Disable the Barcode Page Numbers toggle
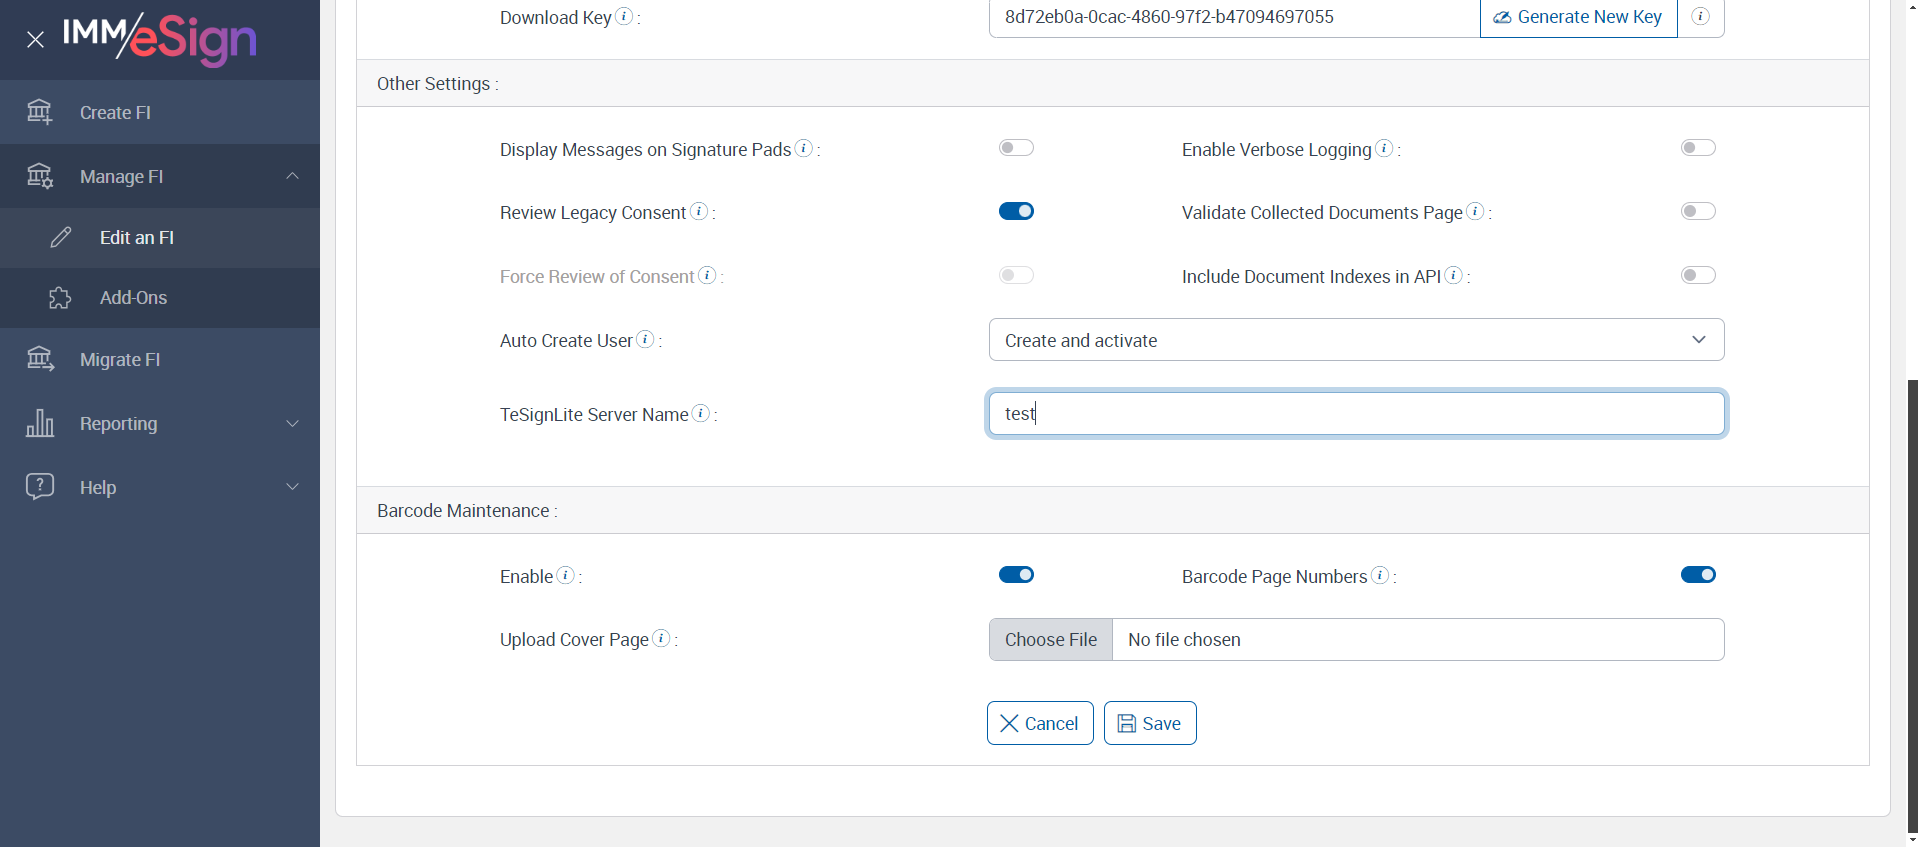This screenshot has width=1920, height=847. pyautogui.click(x=1698, y=575)
